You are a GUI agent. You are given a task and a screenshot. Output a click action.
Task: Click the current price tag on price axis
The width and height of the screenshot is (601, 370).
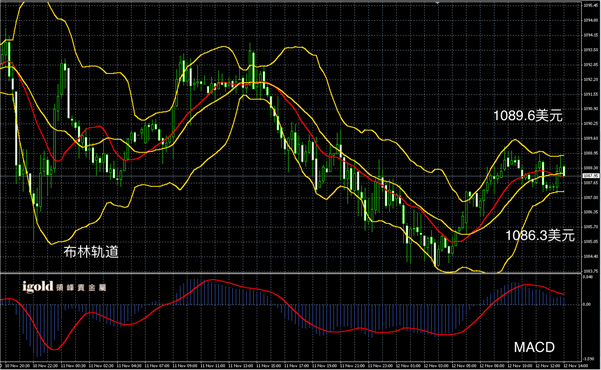coord(590,176)
